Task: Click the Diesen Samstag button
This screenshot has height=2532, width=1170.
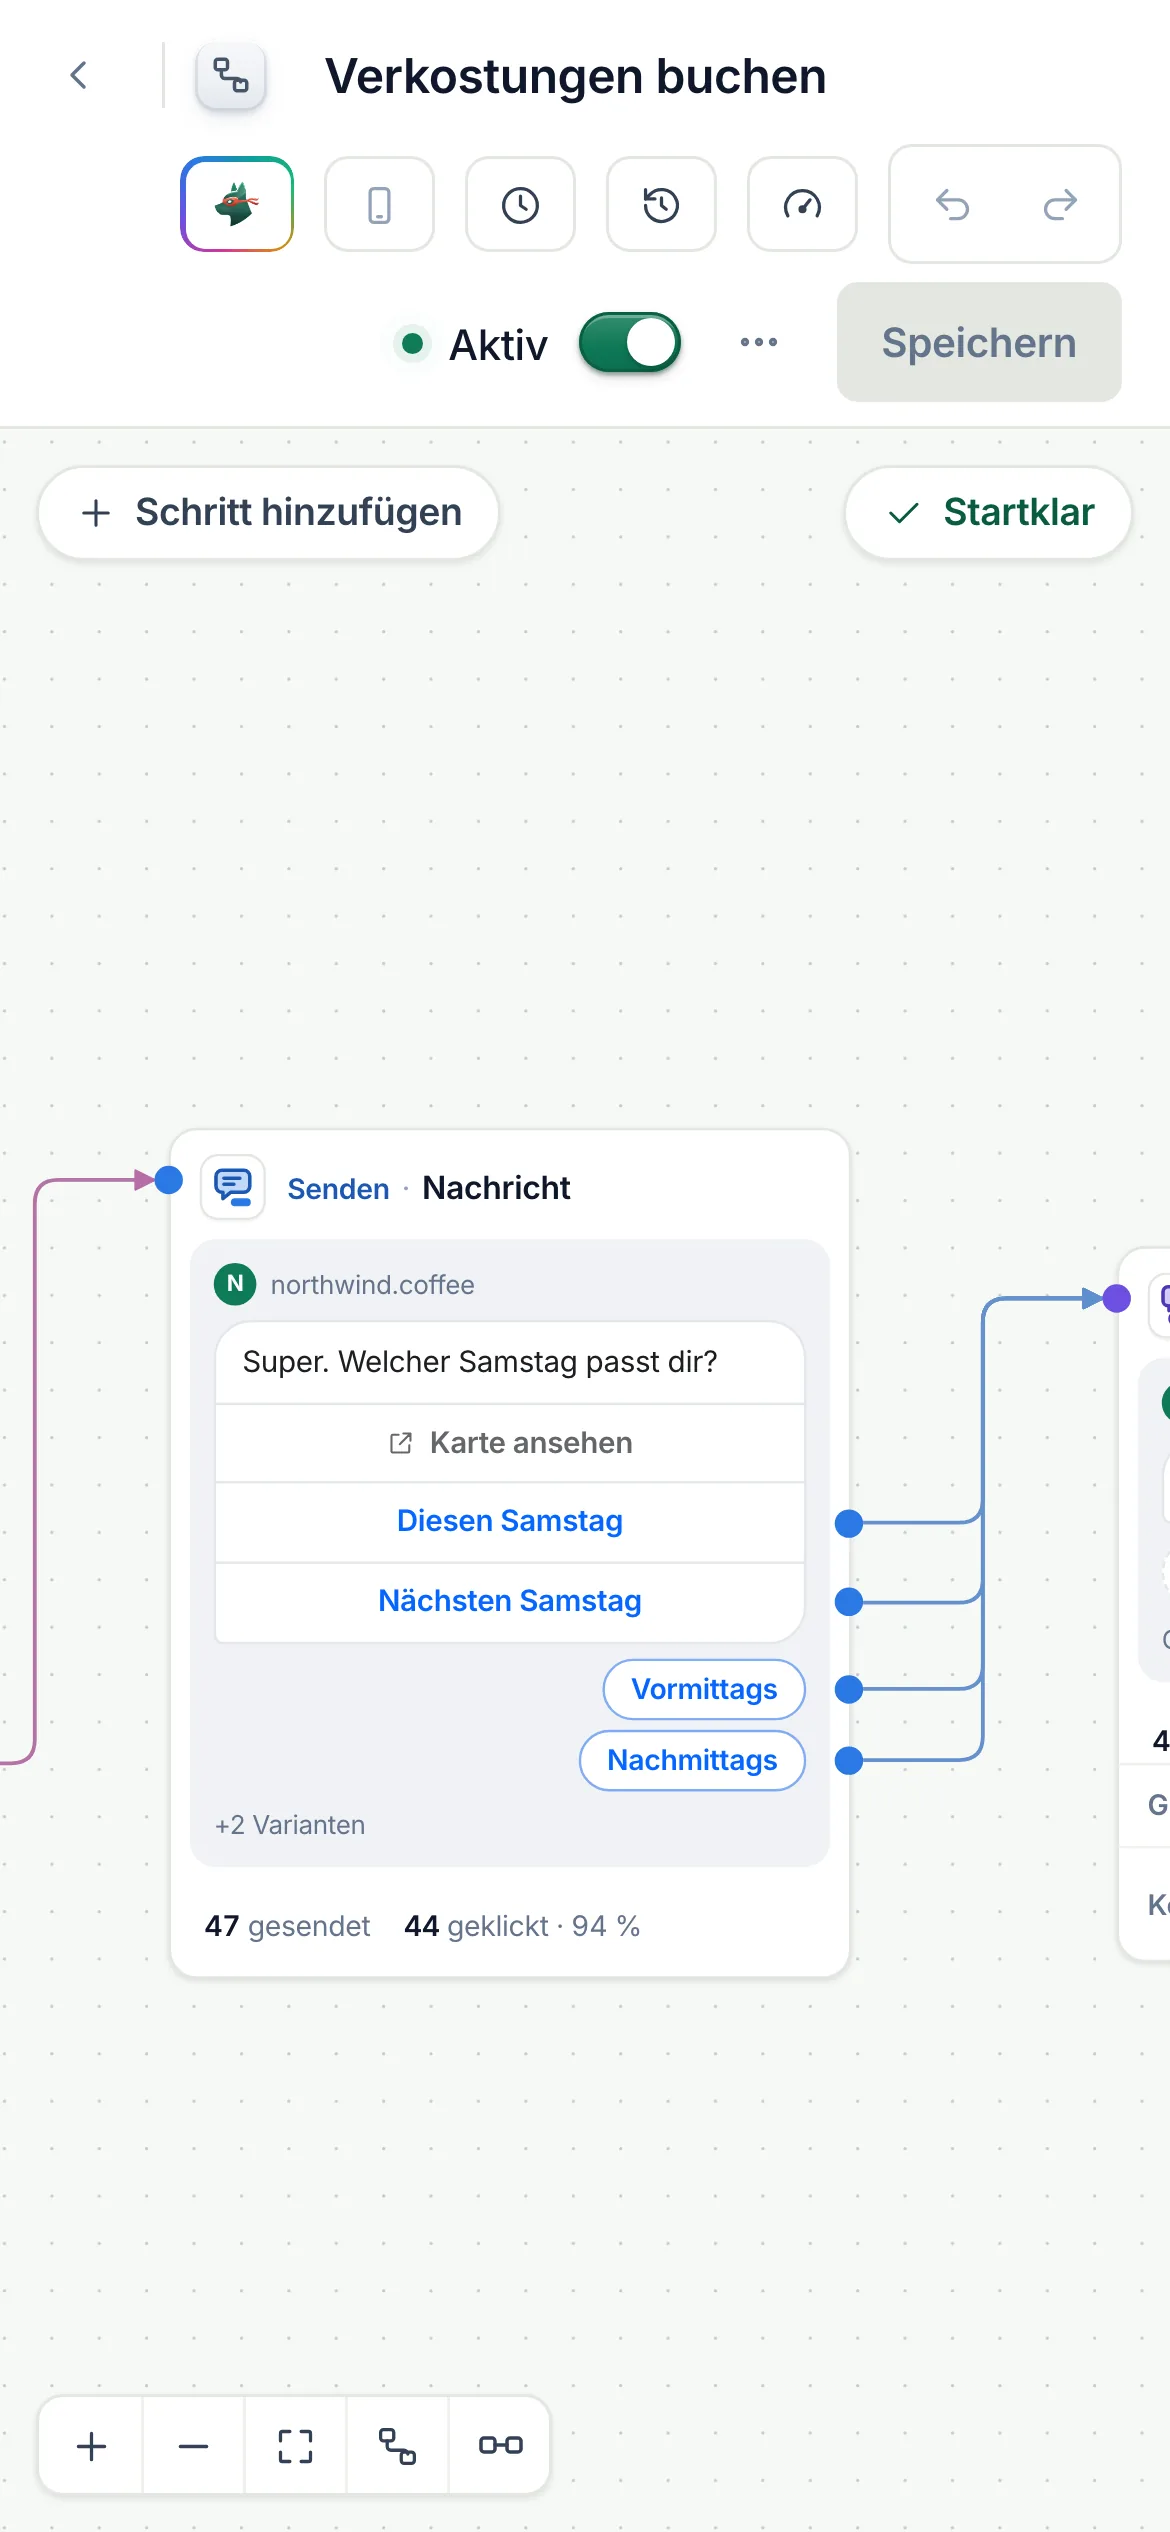Action: (510, 1521)
